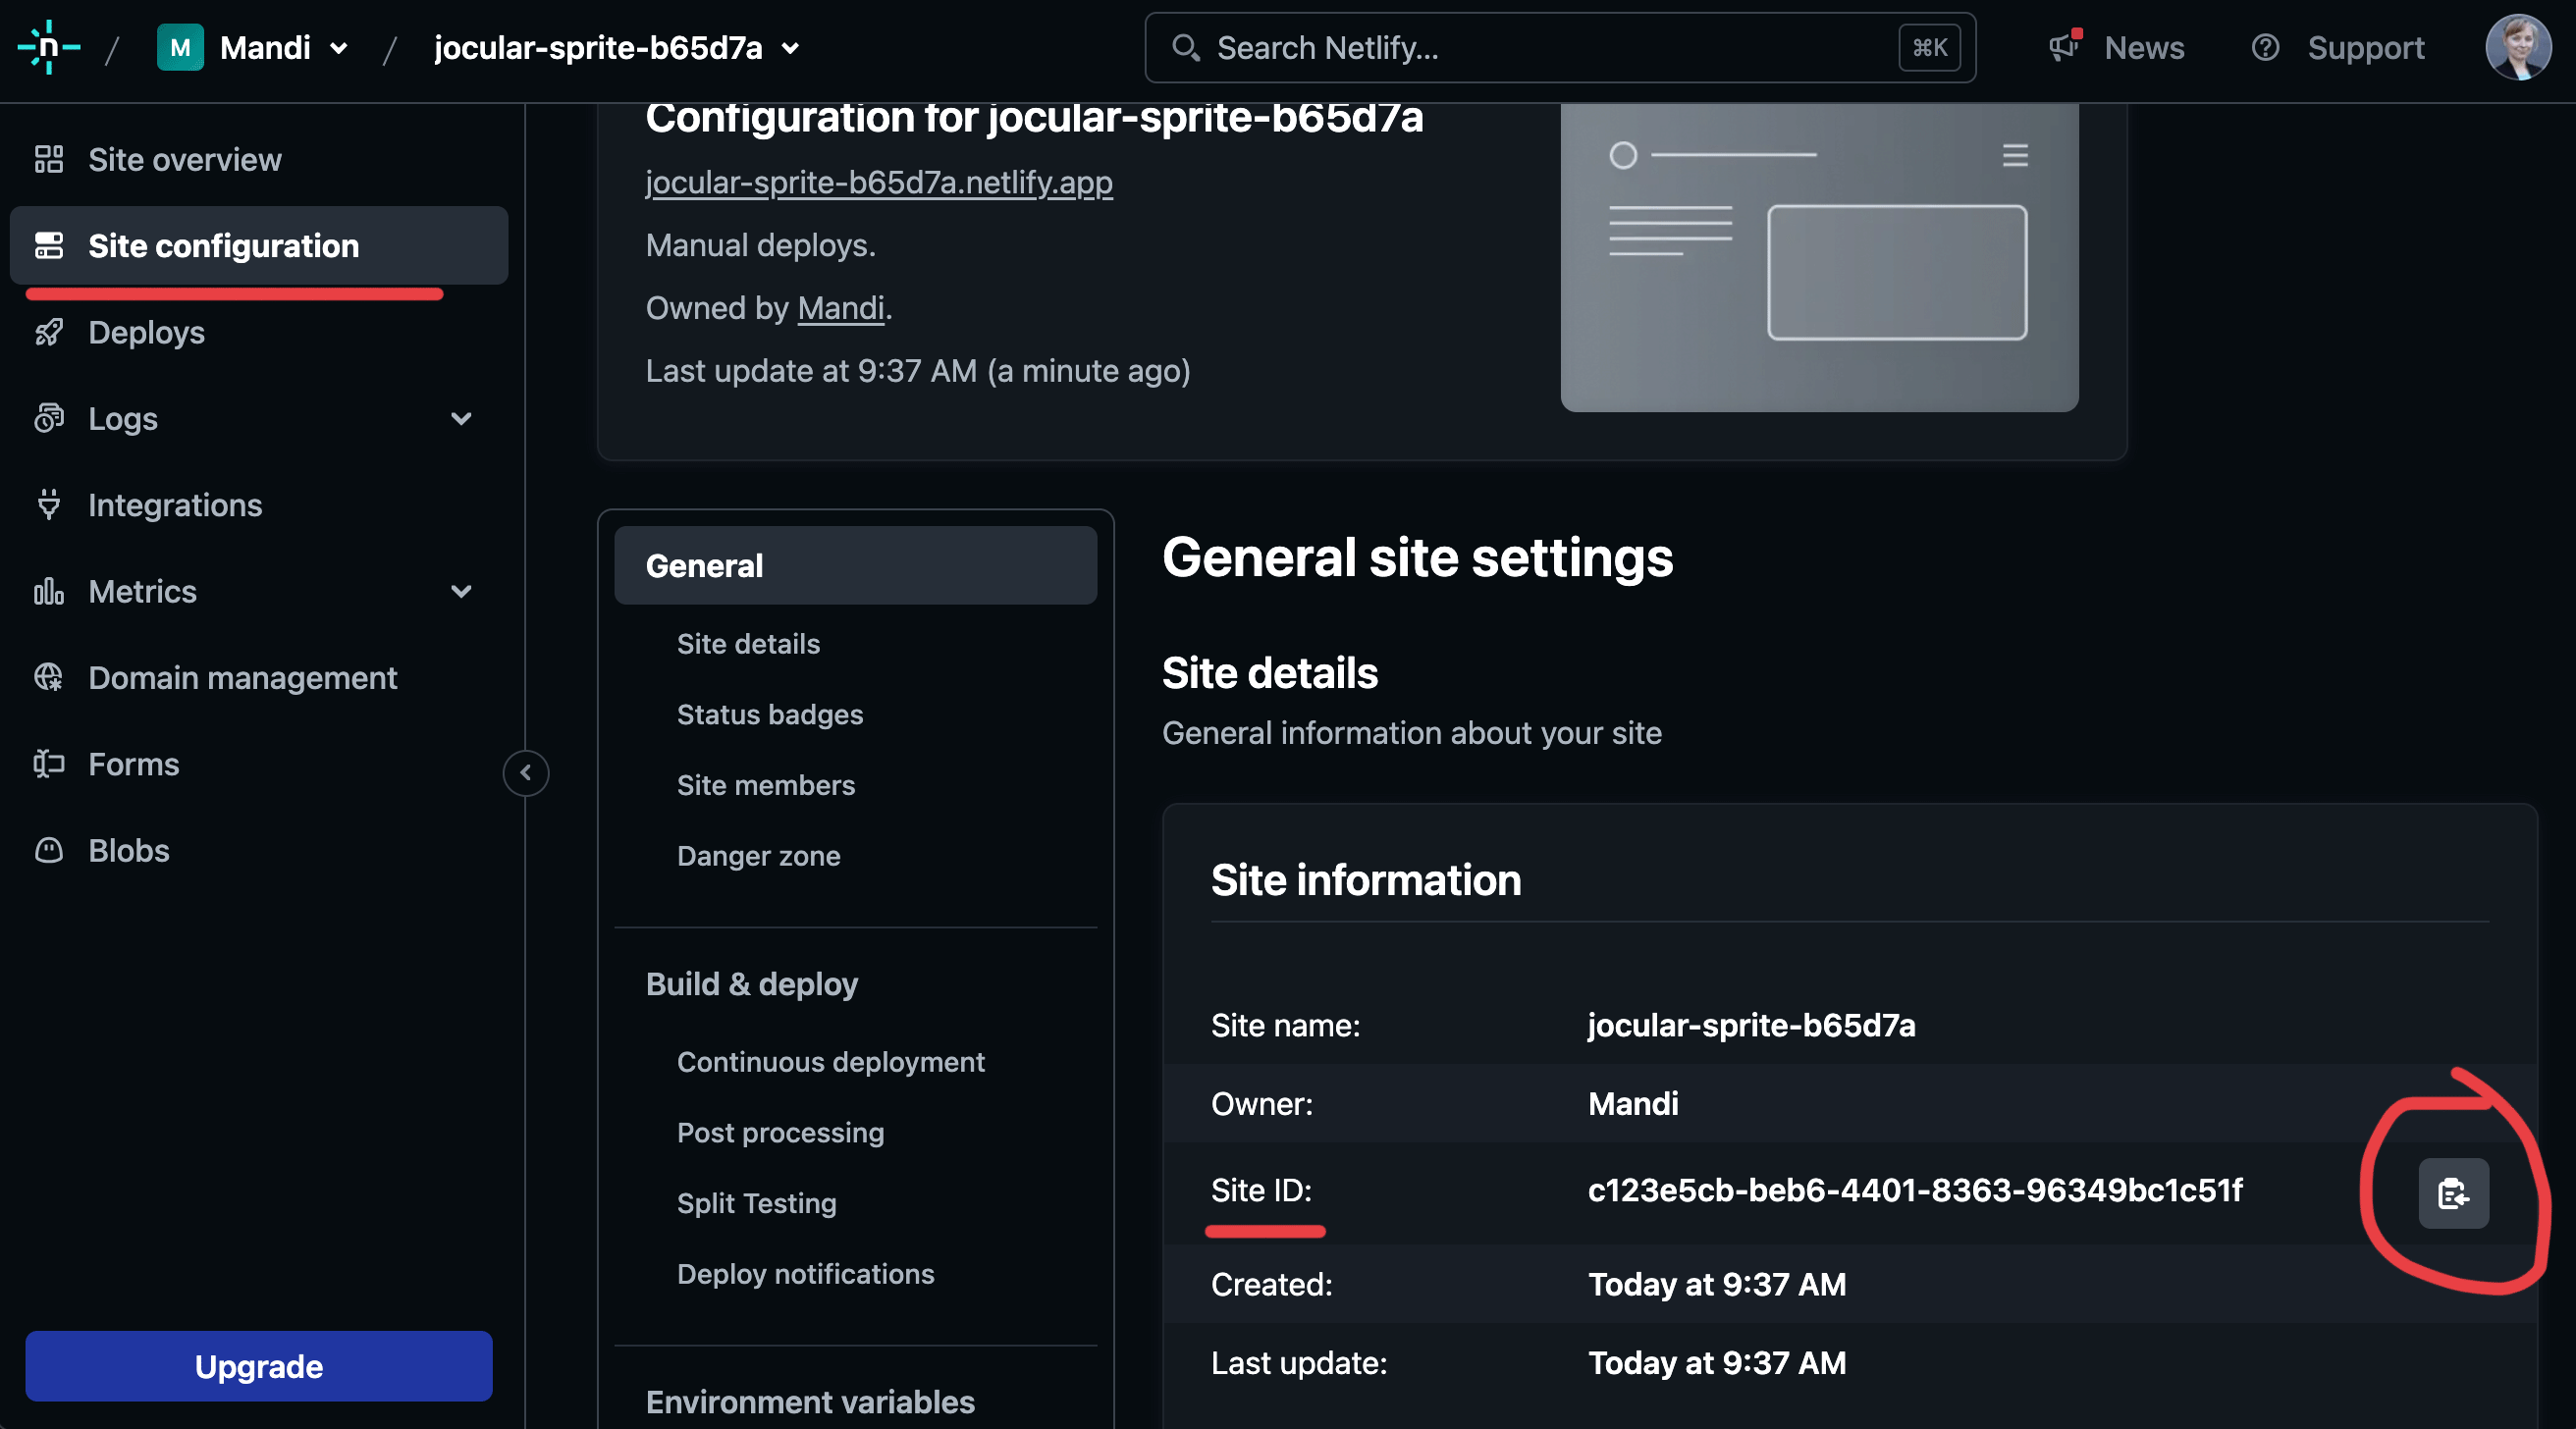
Task: Open Blobs from the sidebar
Action: coord(128,851)
